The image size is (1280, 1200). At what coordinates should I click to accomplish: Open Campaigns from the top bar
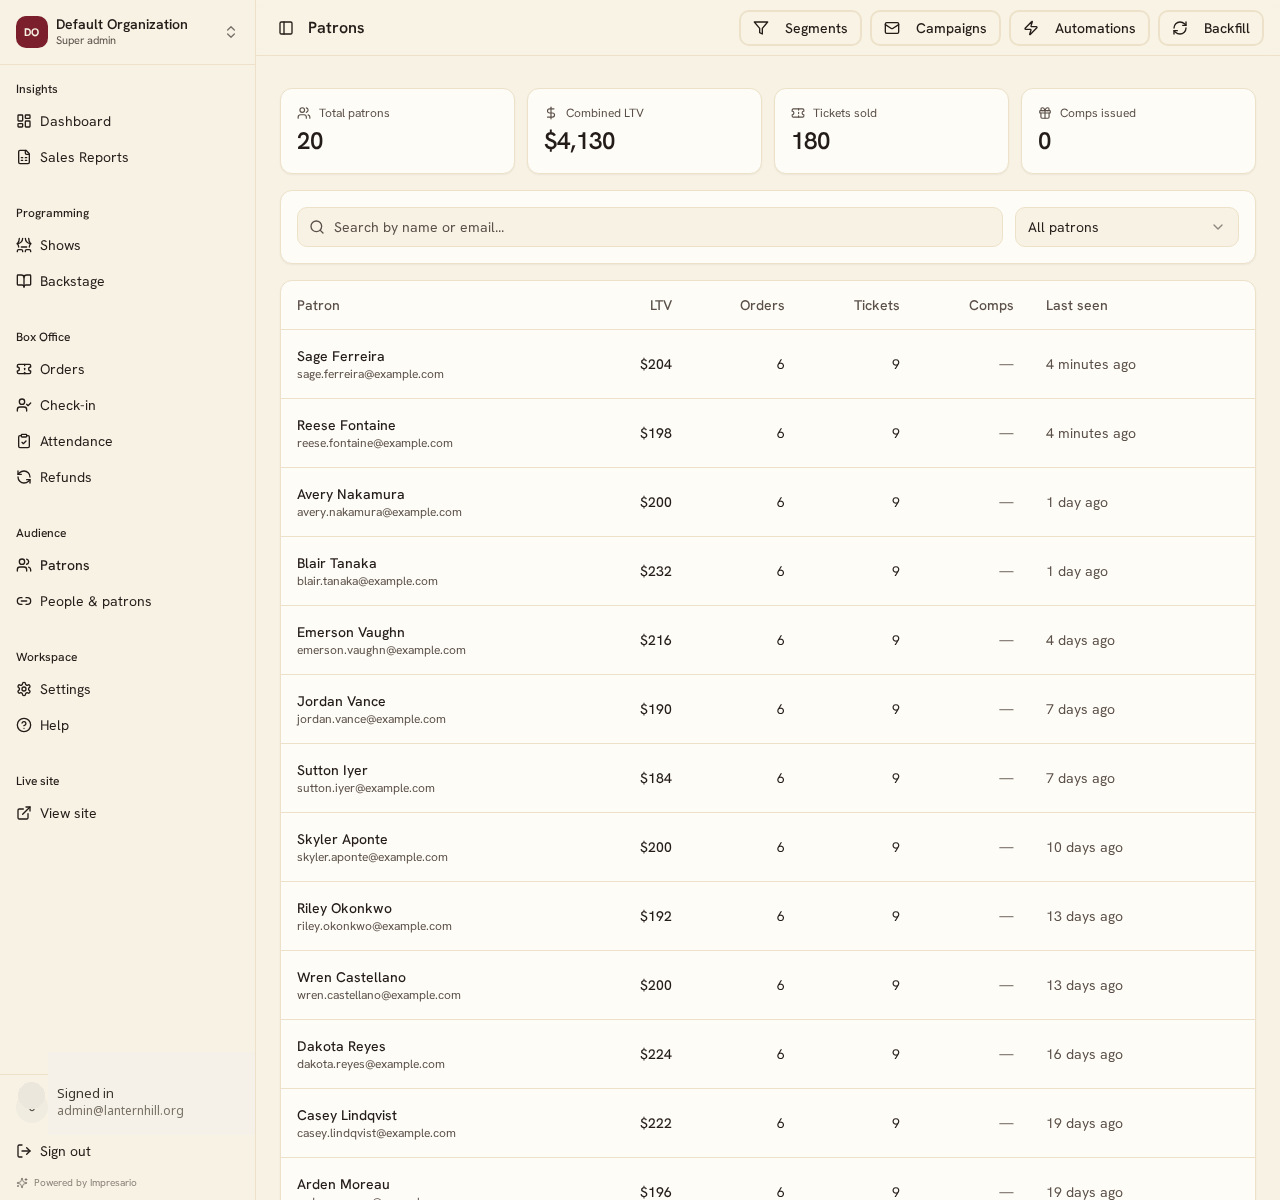(935, 28)
